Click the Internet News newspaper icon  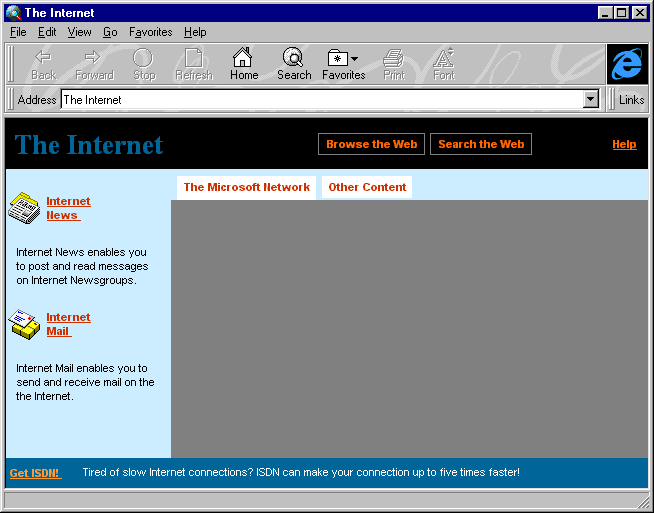(x=24, y=208)
